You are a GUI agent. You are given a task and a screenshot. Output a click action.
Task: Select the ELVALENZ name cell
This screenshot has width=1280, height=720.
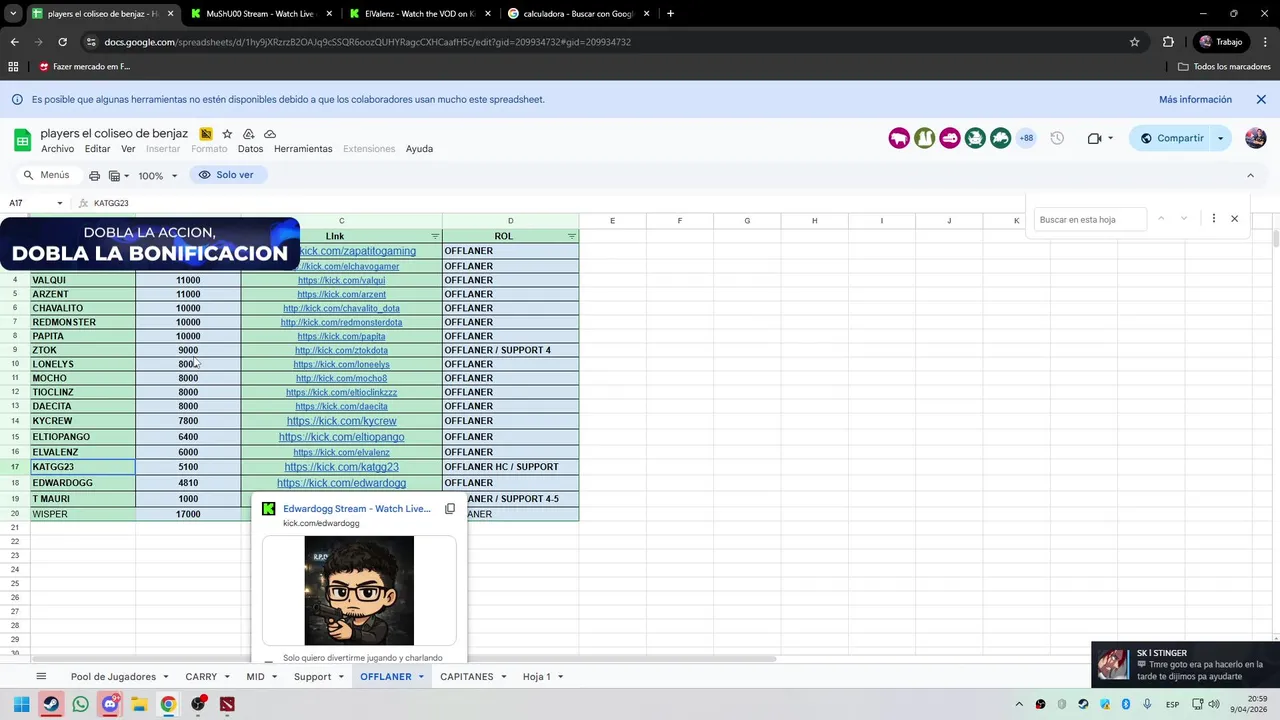(83, 452)
